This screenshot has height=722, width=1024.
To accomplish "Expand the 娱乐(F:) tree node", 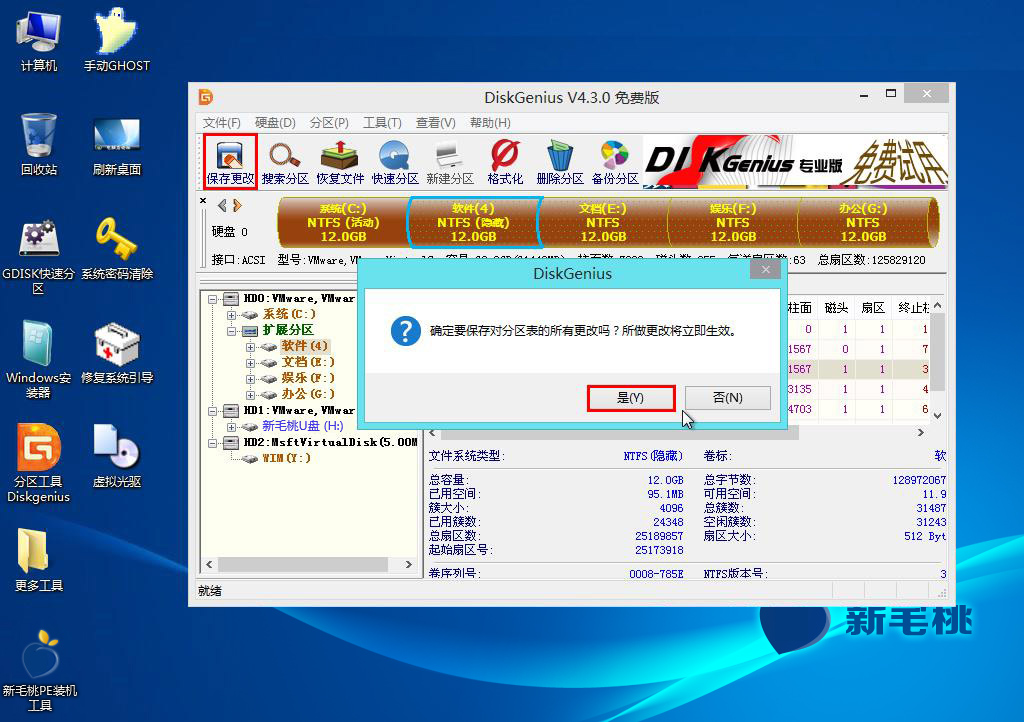I will point(250,379).
